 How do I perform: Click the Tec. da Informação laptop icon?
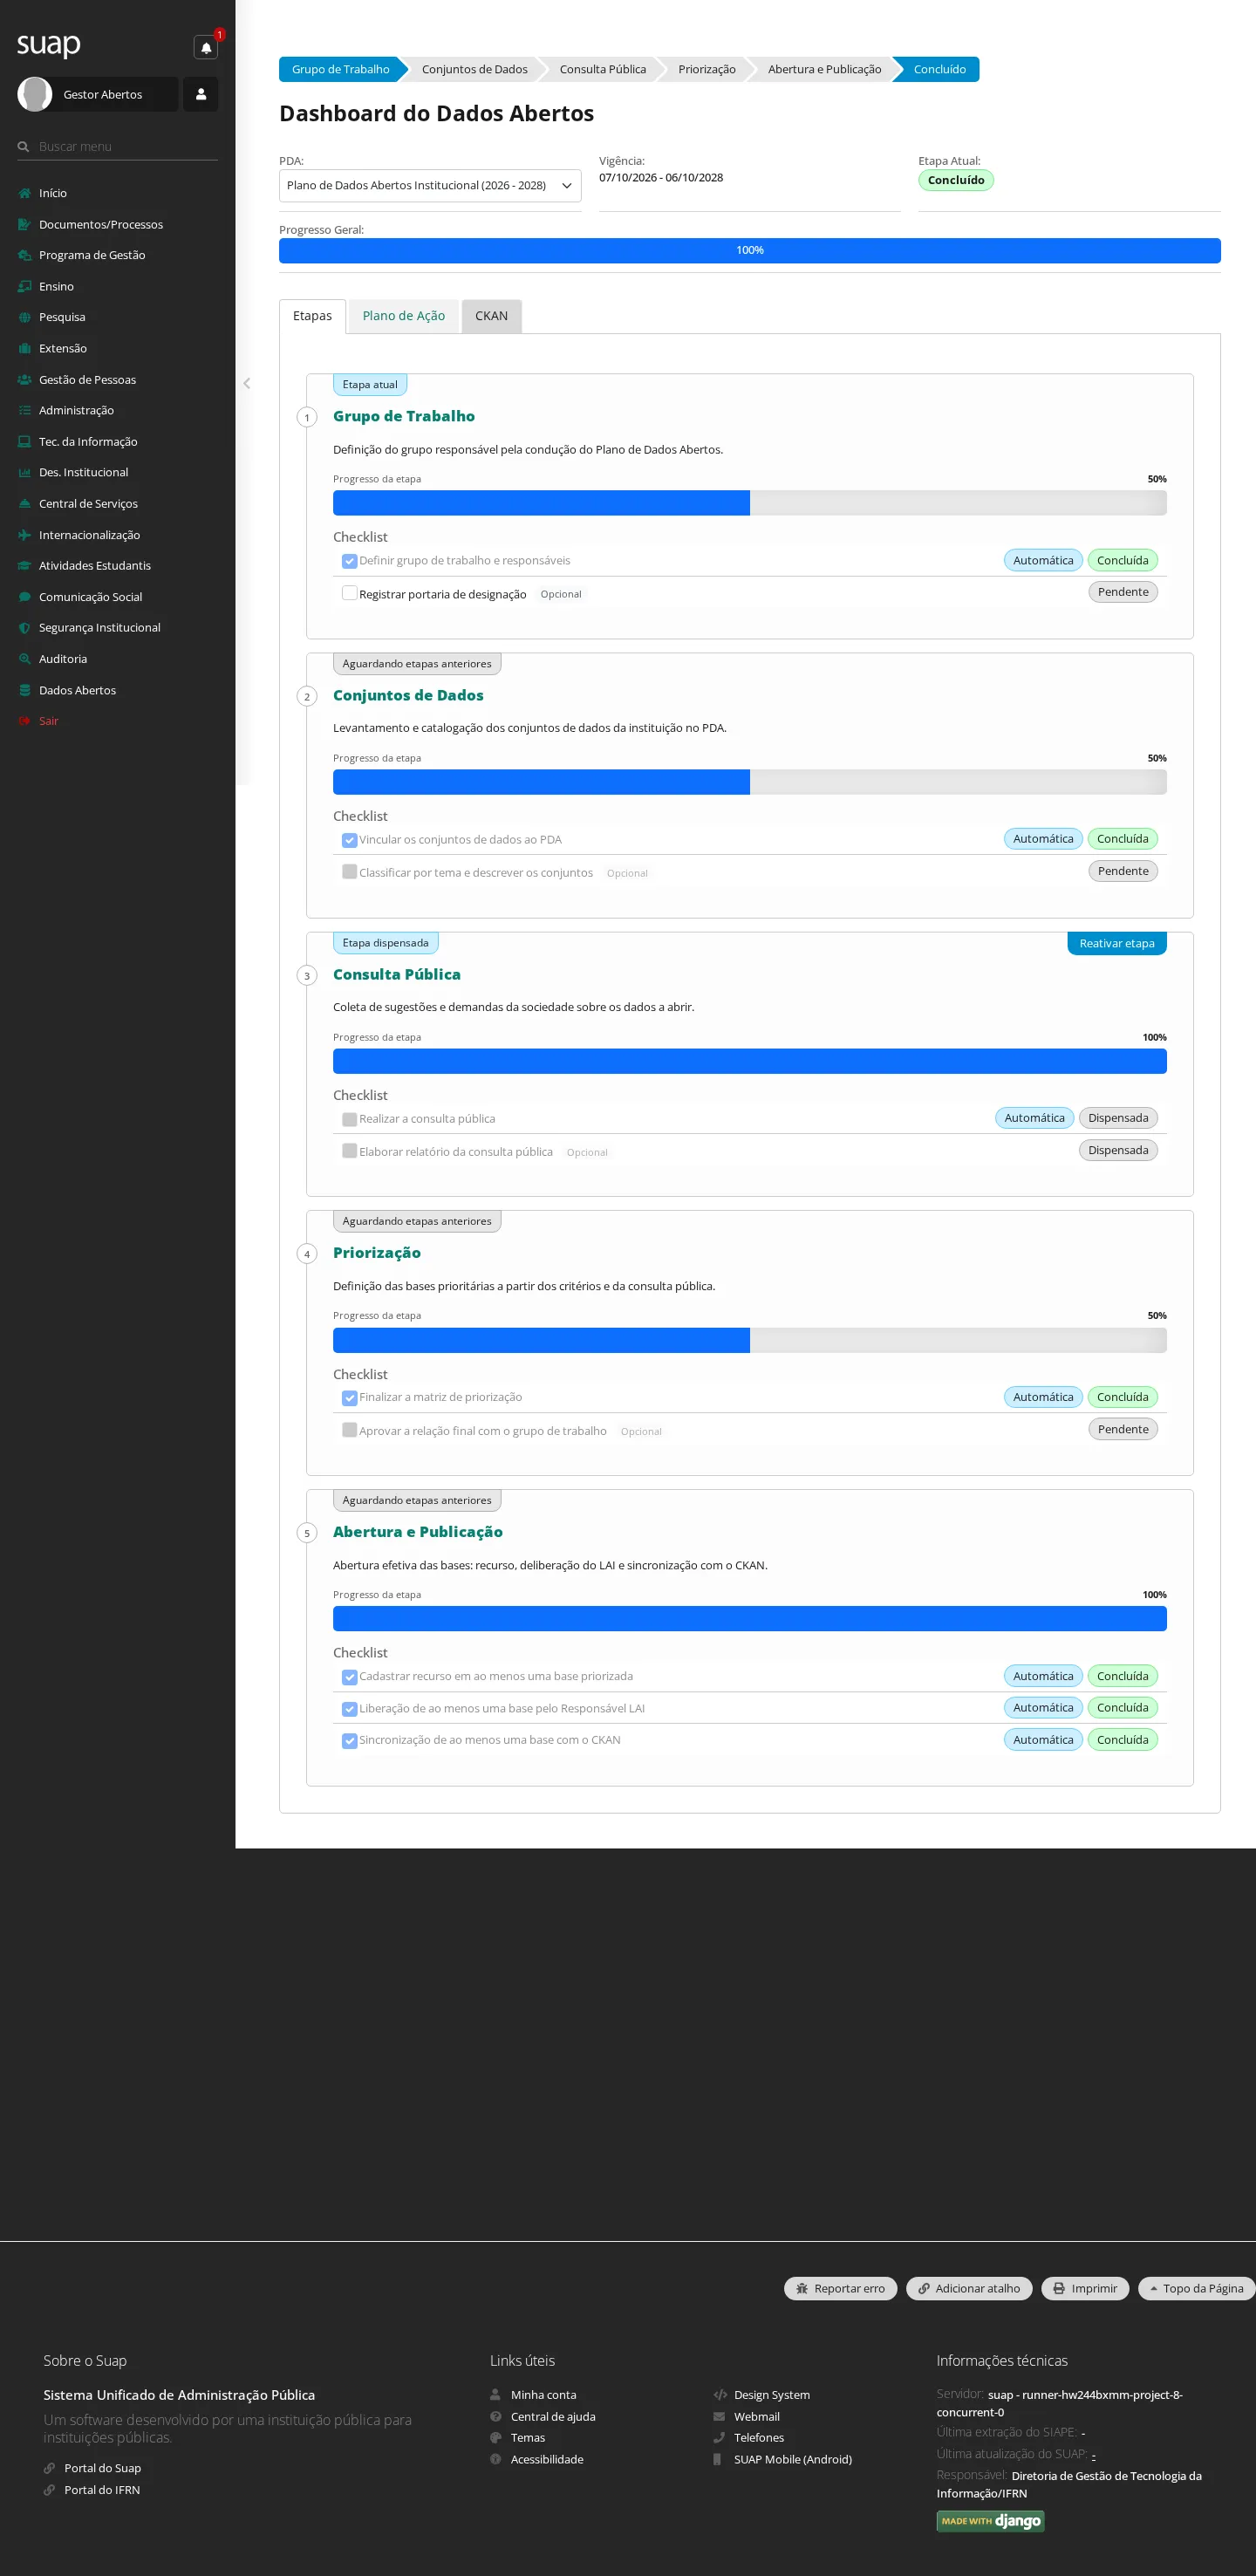(24, 441)
